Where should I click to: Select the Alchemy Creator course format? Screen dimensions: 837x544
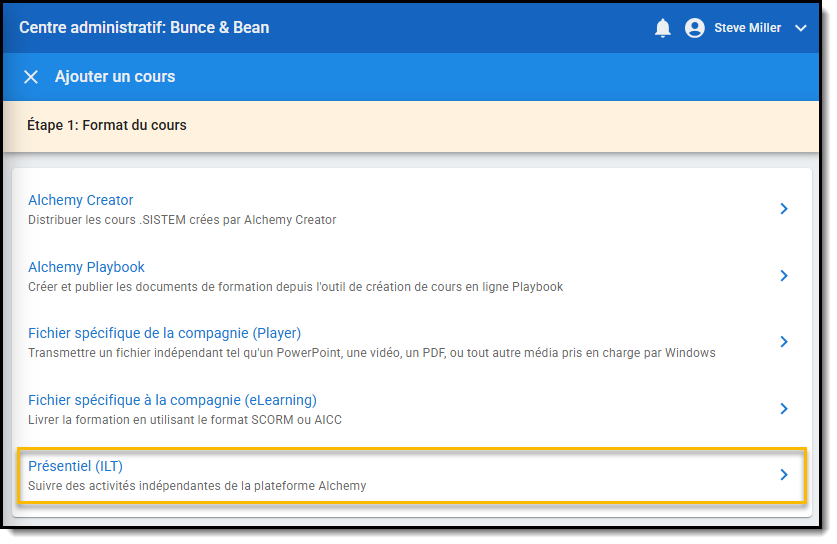[x=81, y=200]
